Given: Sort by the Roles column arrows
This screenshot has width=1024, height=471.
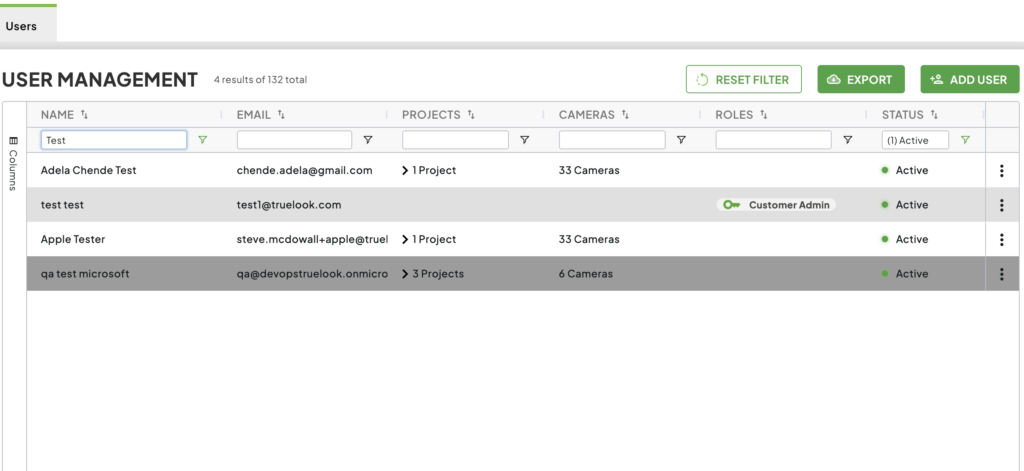Looking at the screenshot, I should [763, 114].
